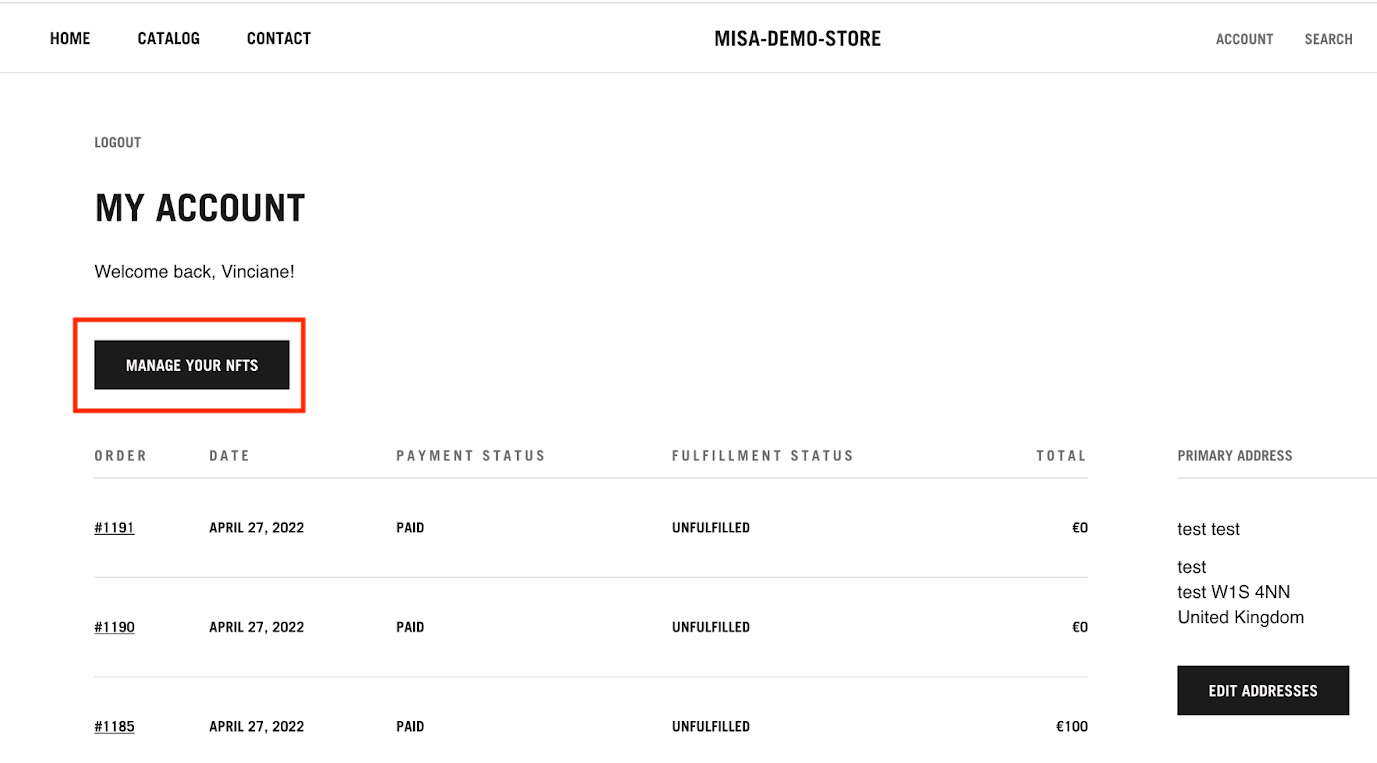Click the PRIMARY ADDRESS heading
1377x763 pixels.
click(1235, 455)
